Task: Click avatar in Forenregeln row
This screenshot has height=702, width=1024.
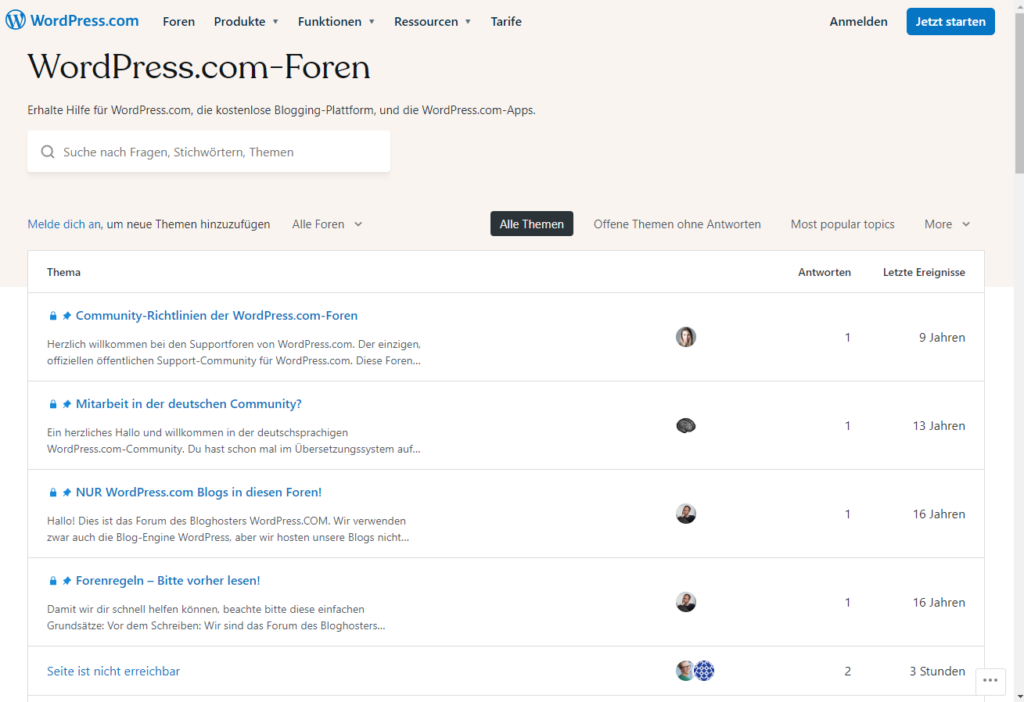Action: pos(686,602)
